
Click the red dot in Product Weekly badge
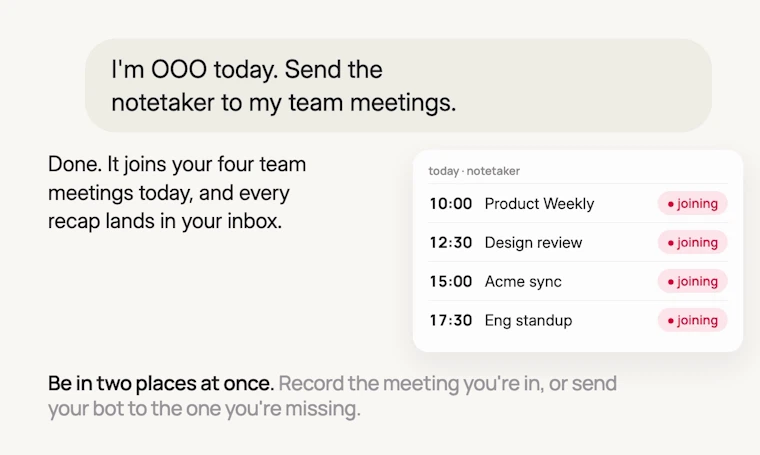(671, 204)
